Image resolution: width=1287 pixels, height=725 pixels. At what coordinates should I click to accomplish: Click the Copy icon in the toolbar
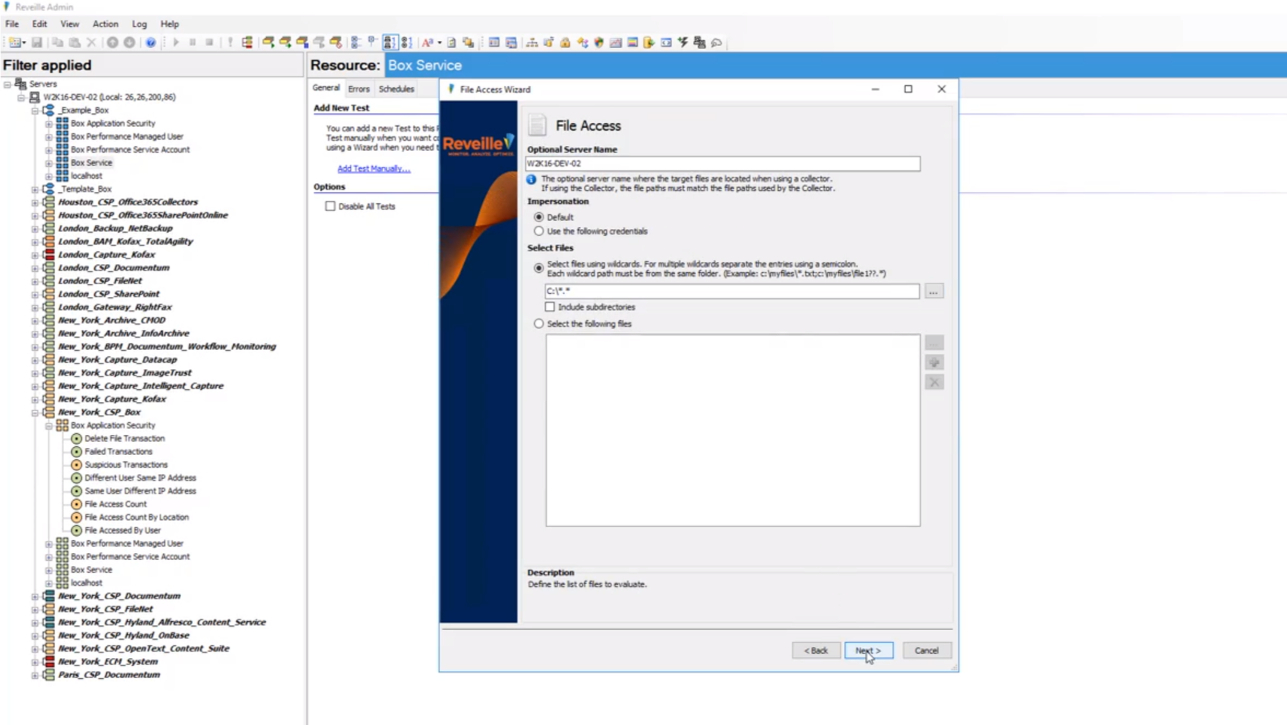(x=57, y=43)
